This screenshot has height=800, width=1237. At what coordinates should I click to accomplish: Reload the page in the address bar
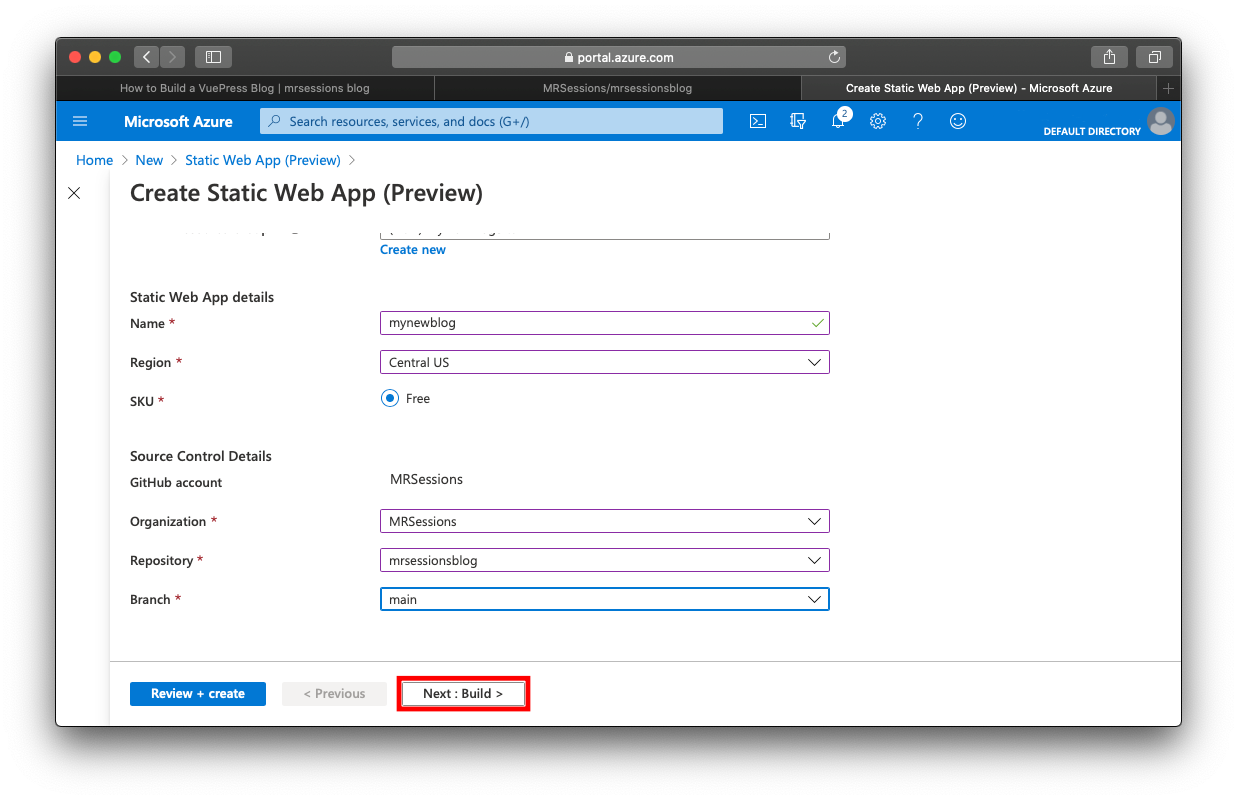(x=835, y=57)
